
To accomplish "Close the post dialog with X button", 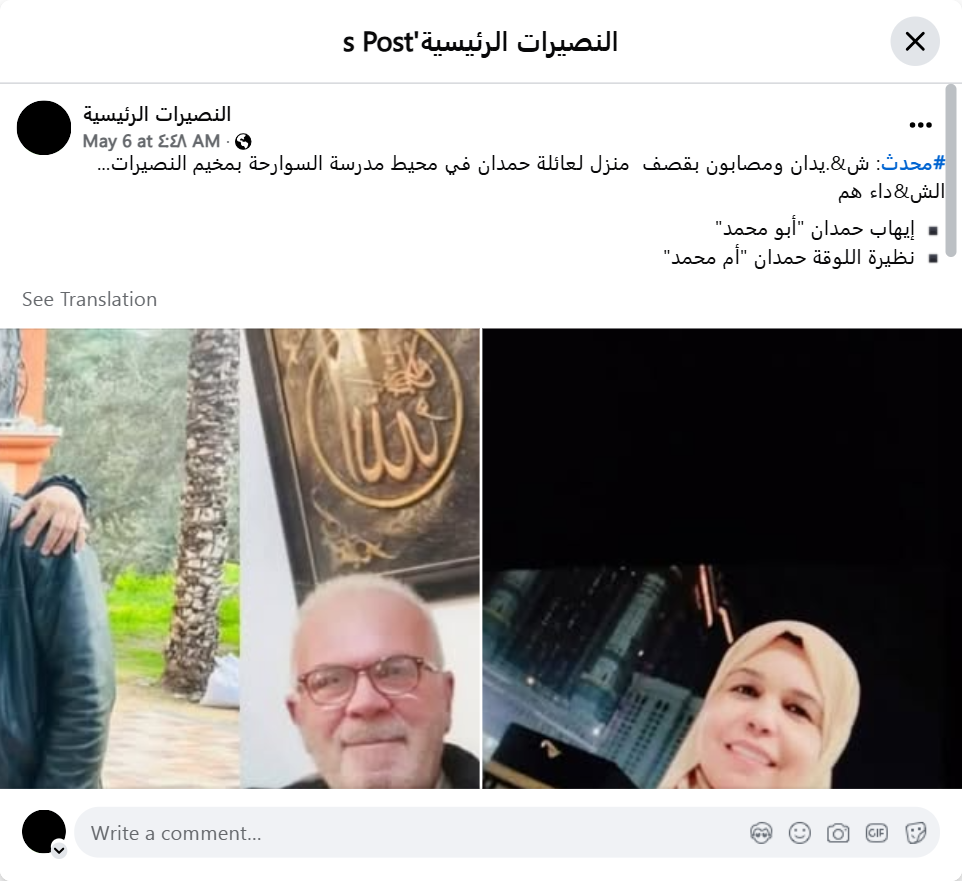I will [x=915, y=42].
